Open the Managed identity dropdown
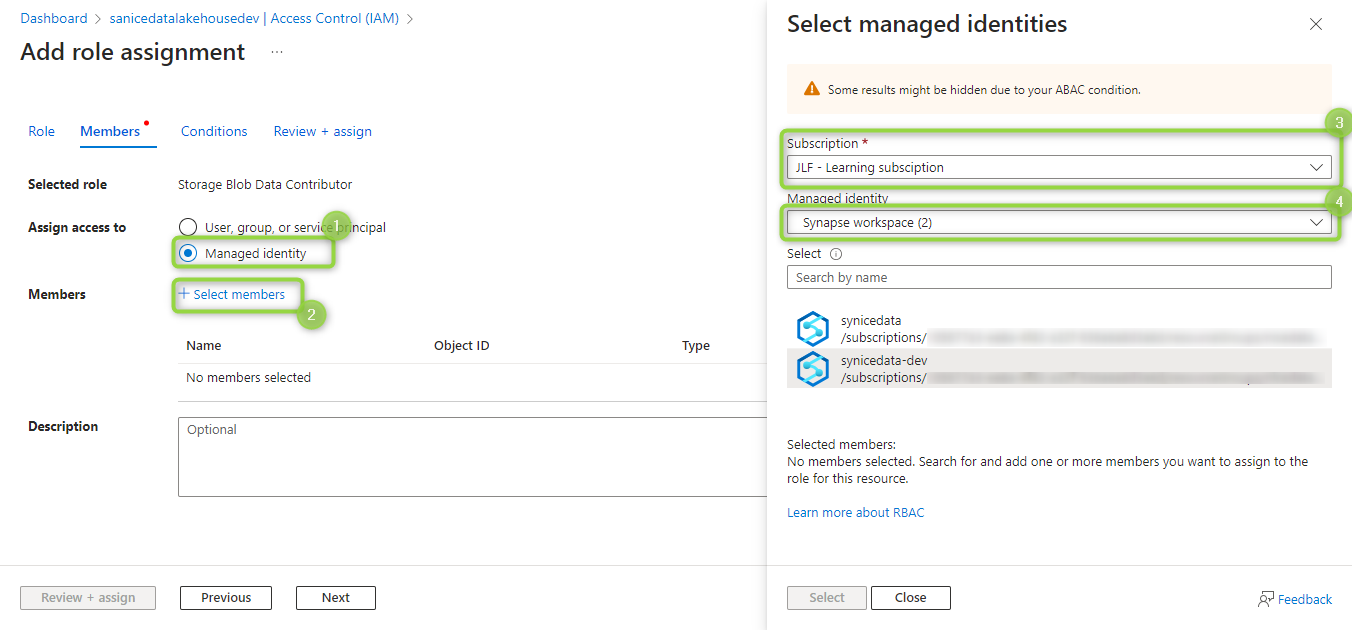Viewport: 1352px width, 630px height. [1059, 222]
